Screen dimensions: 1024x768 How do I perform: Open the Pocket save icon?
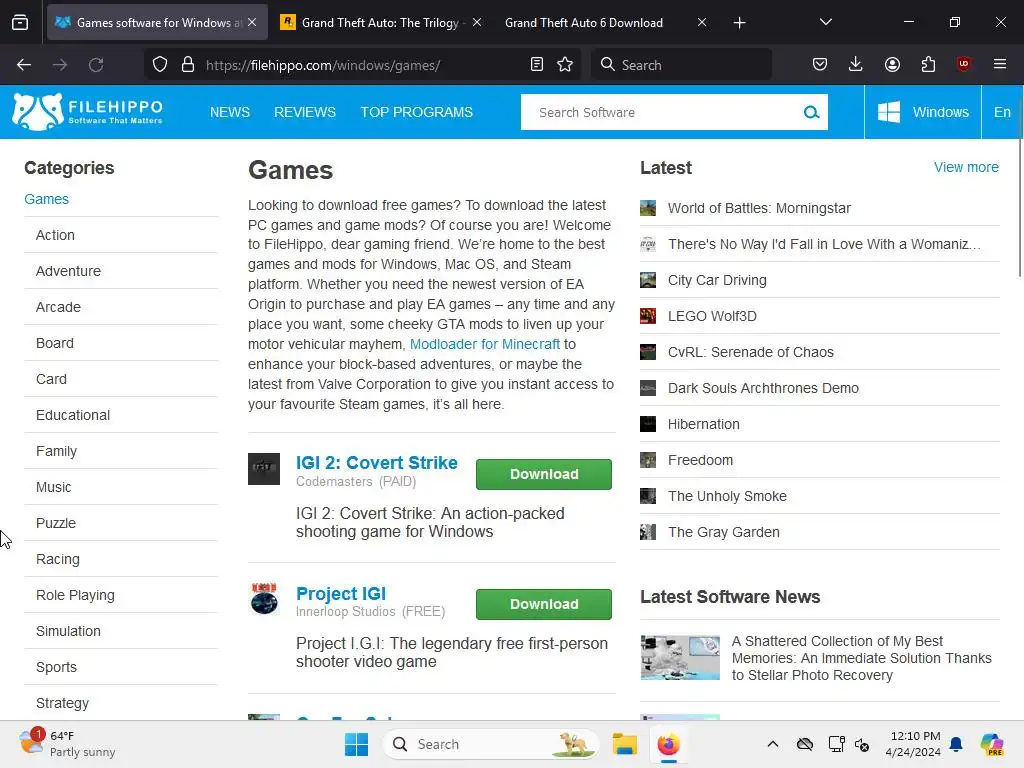click(x=820, y=65)
